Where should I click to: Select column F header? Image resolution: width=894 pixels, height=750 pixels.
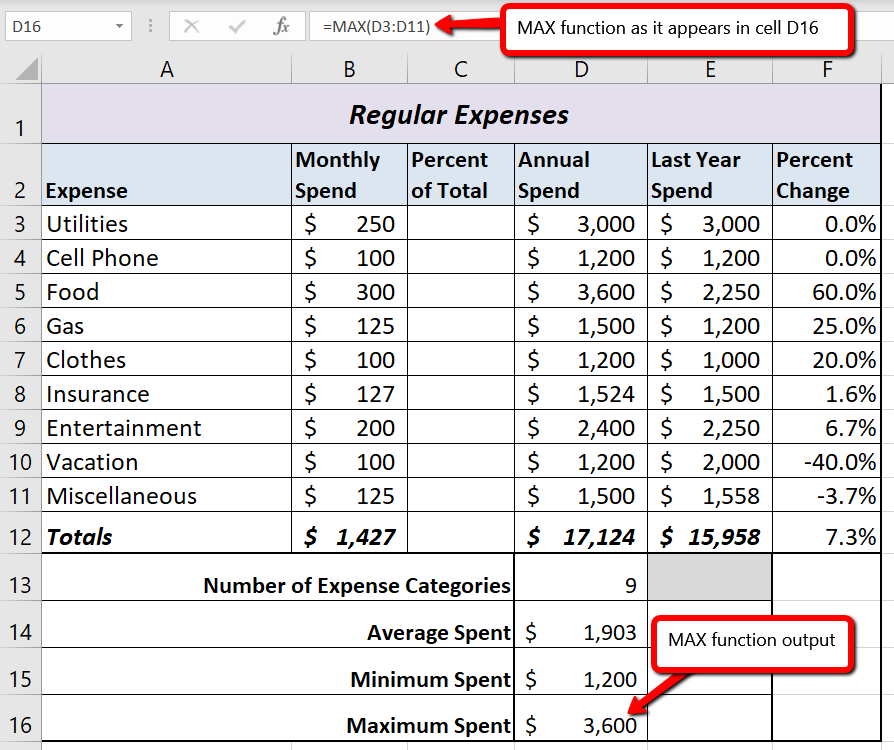click(827, 69)
